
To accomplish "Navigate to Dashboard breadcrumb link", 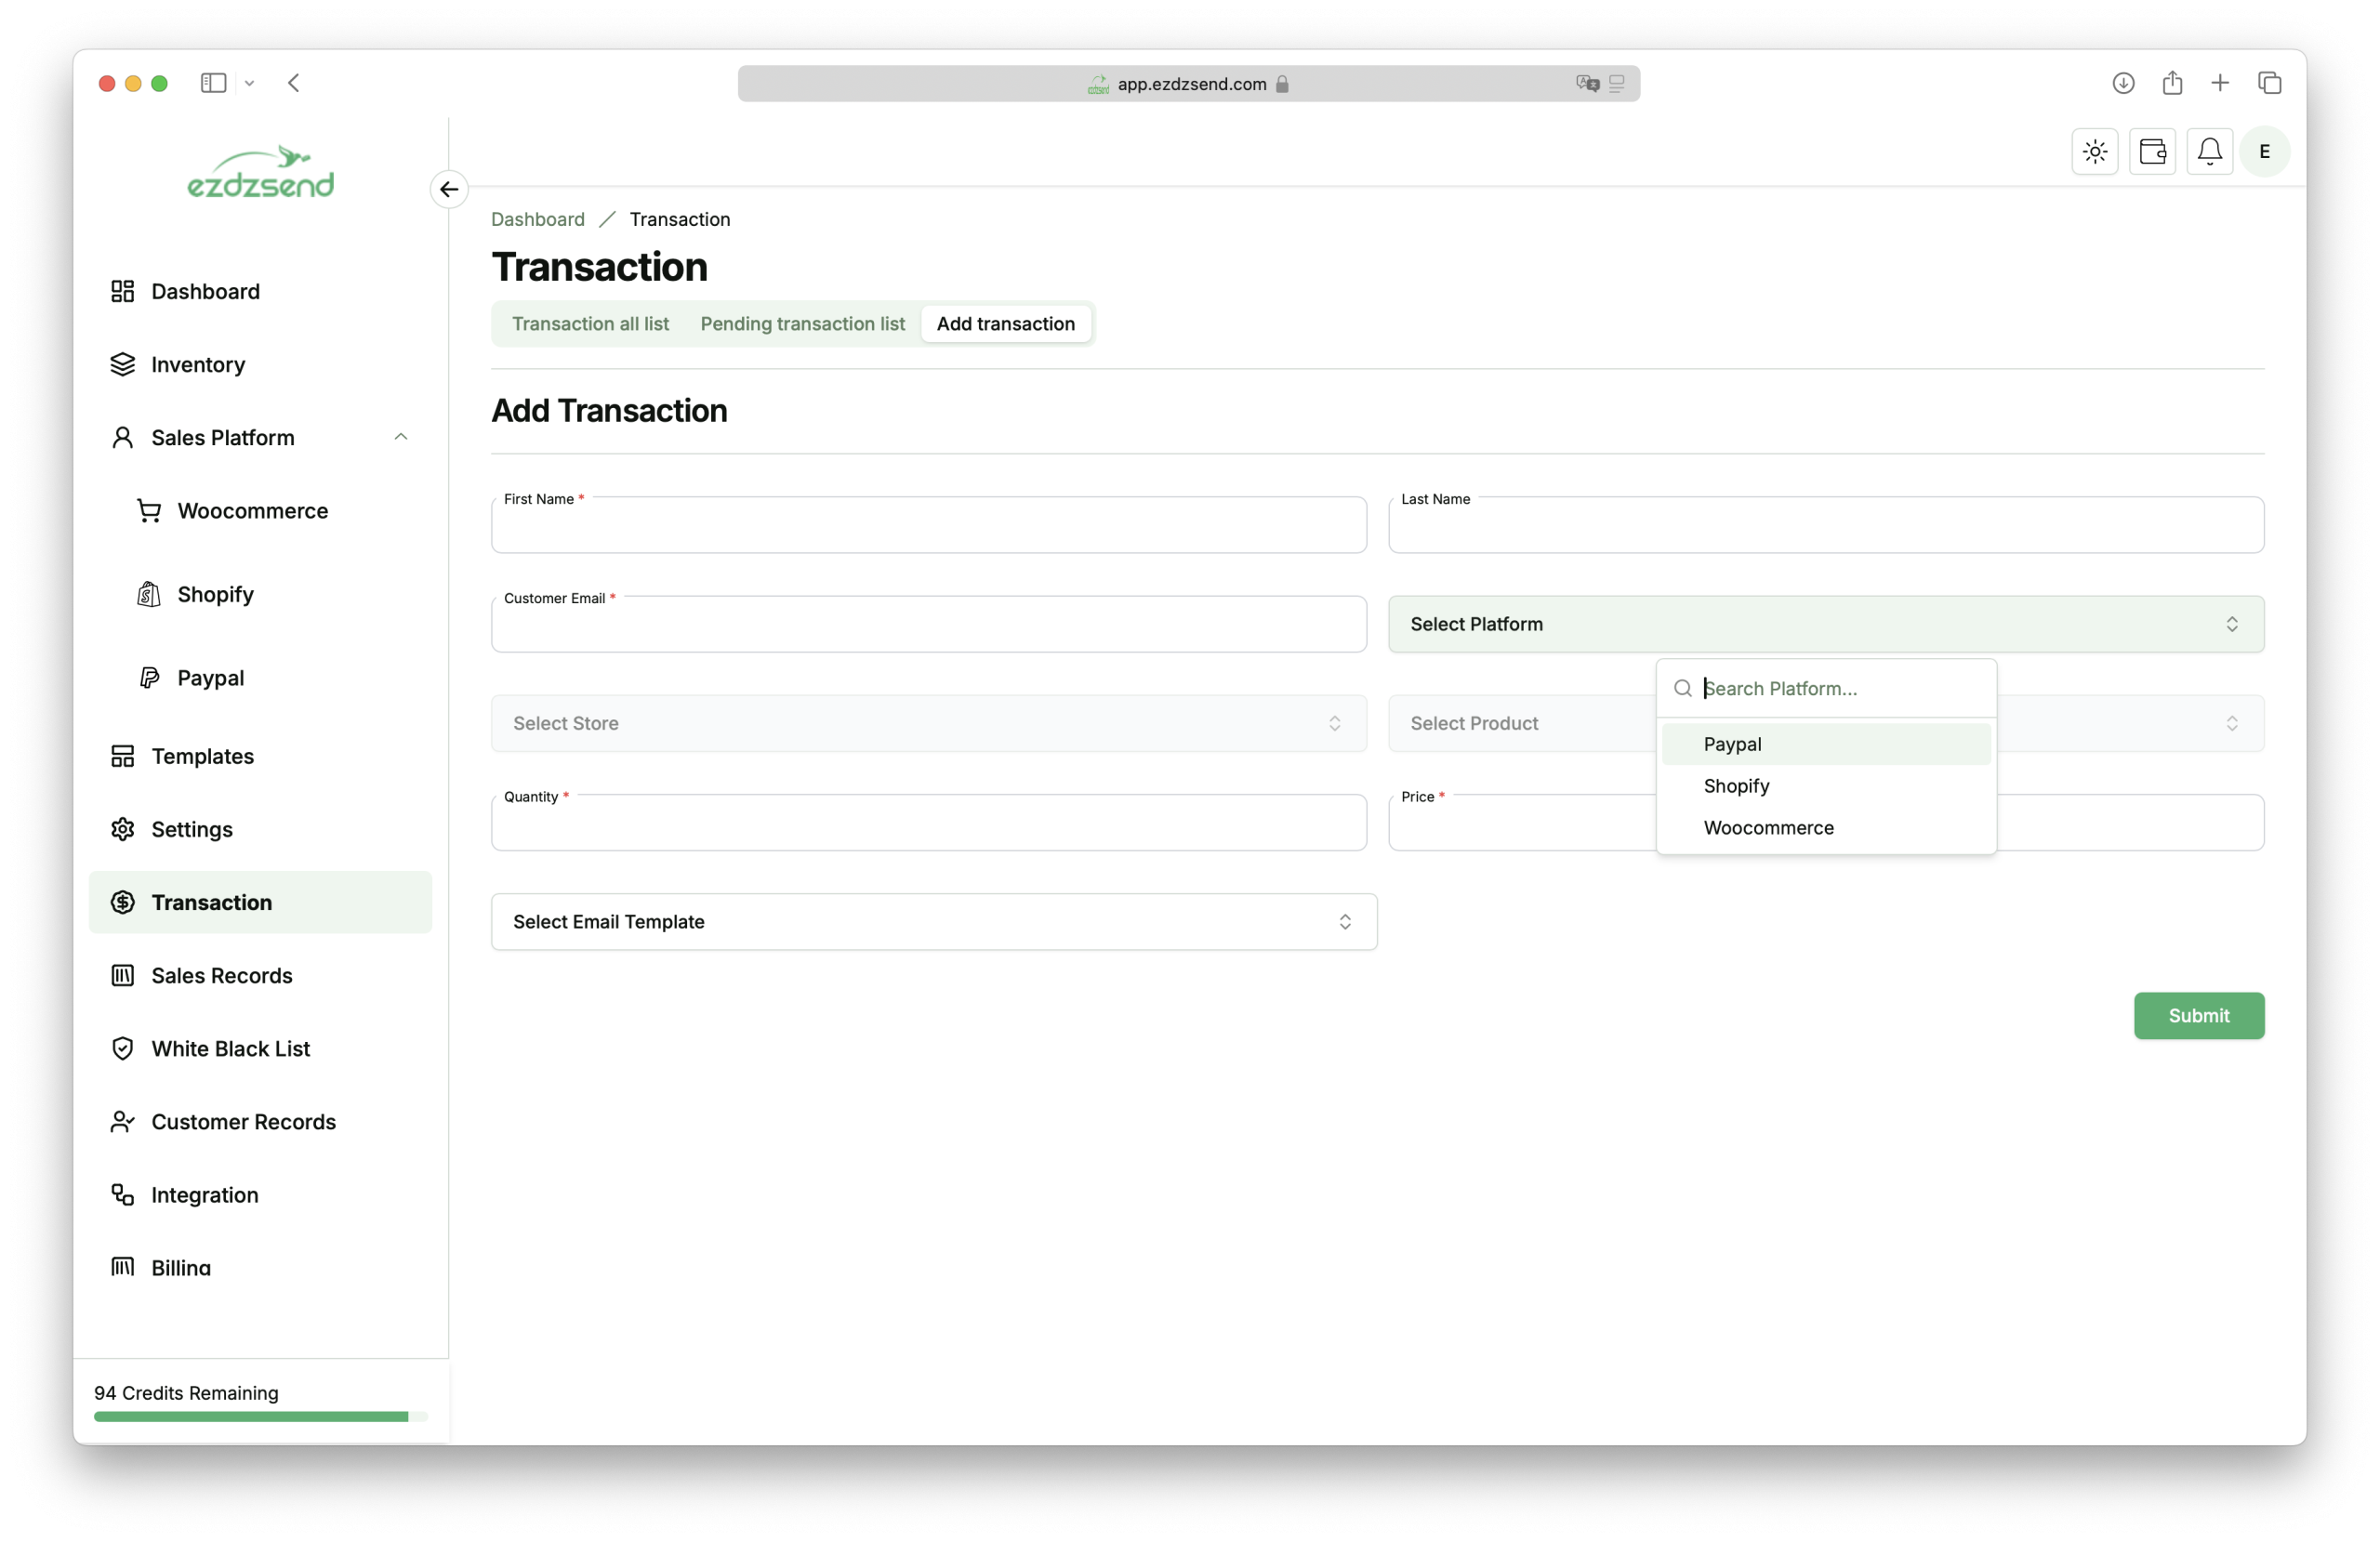I will click(x=537, y=218).
